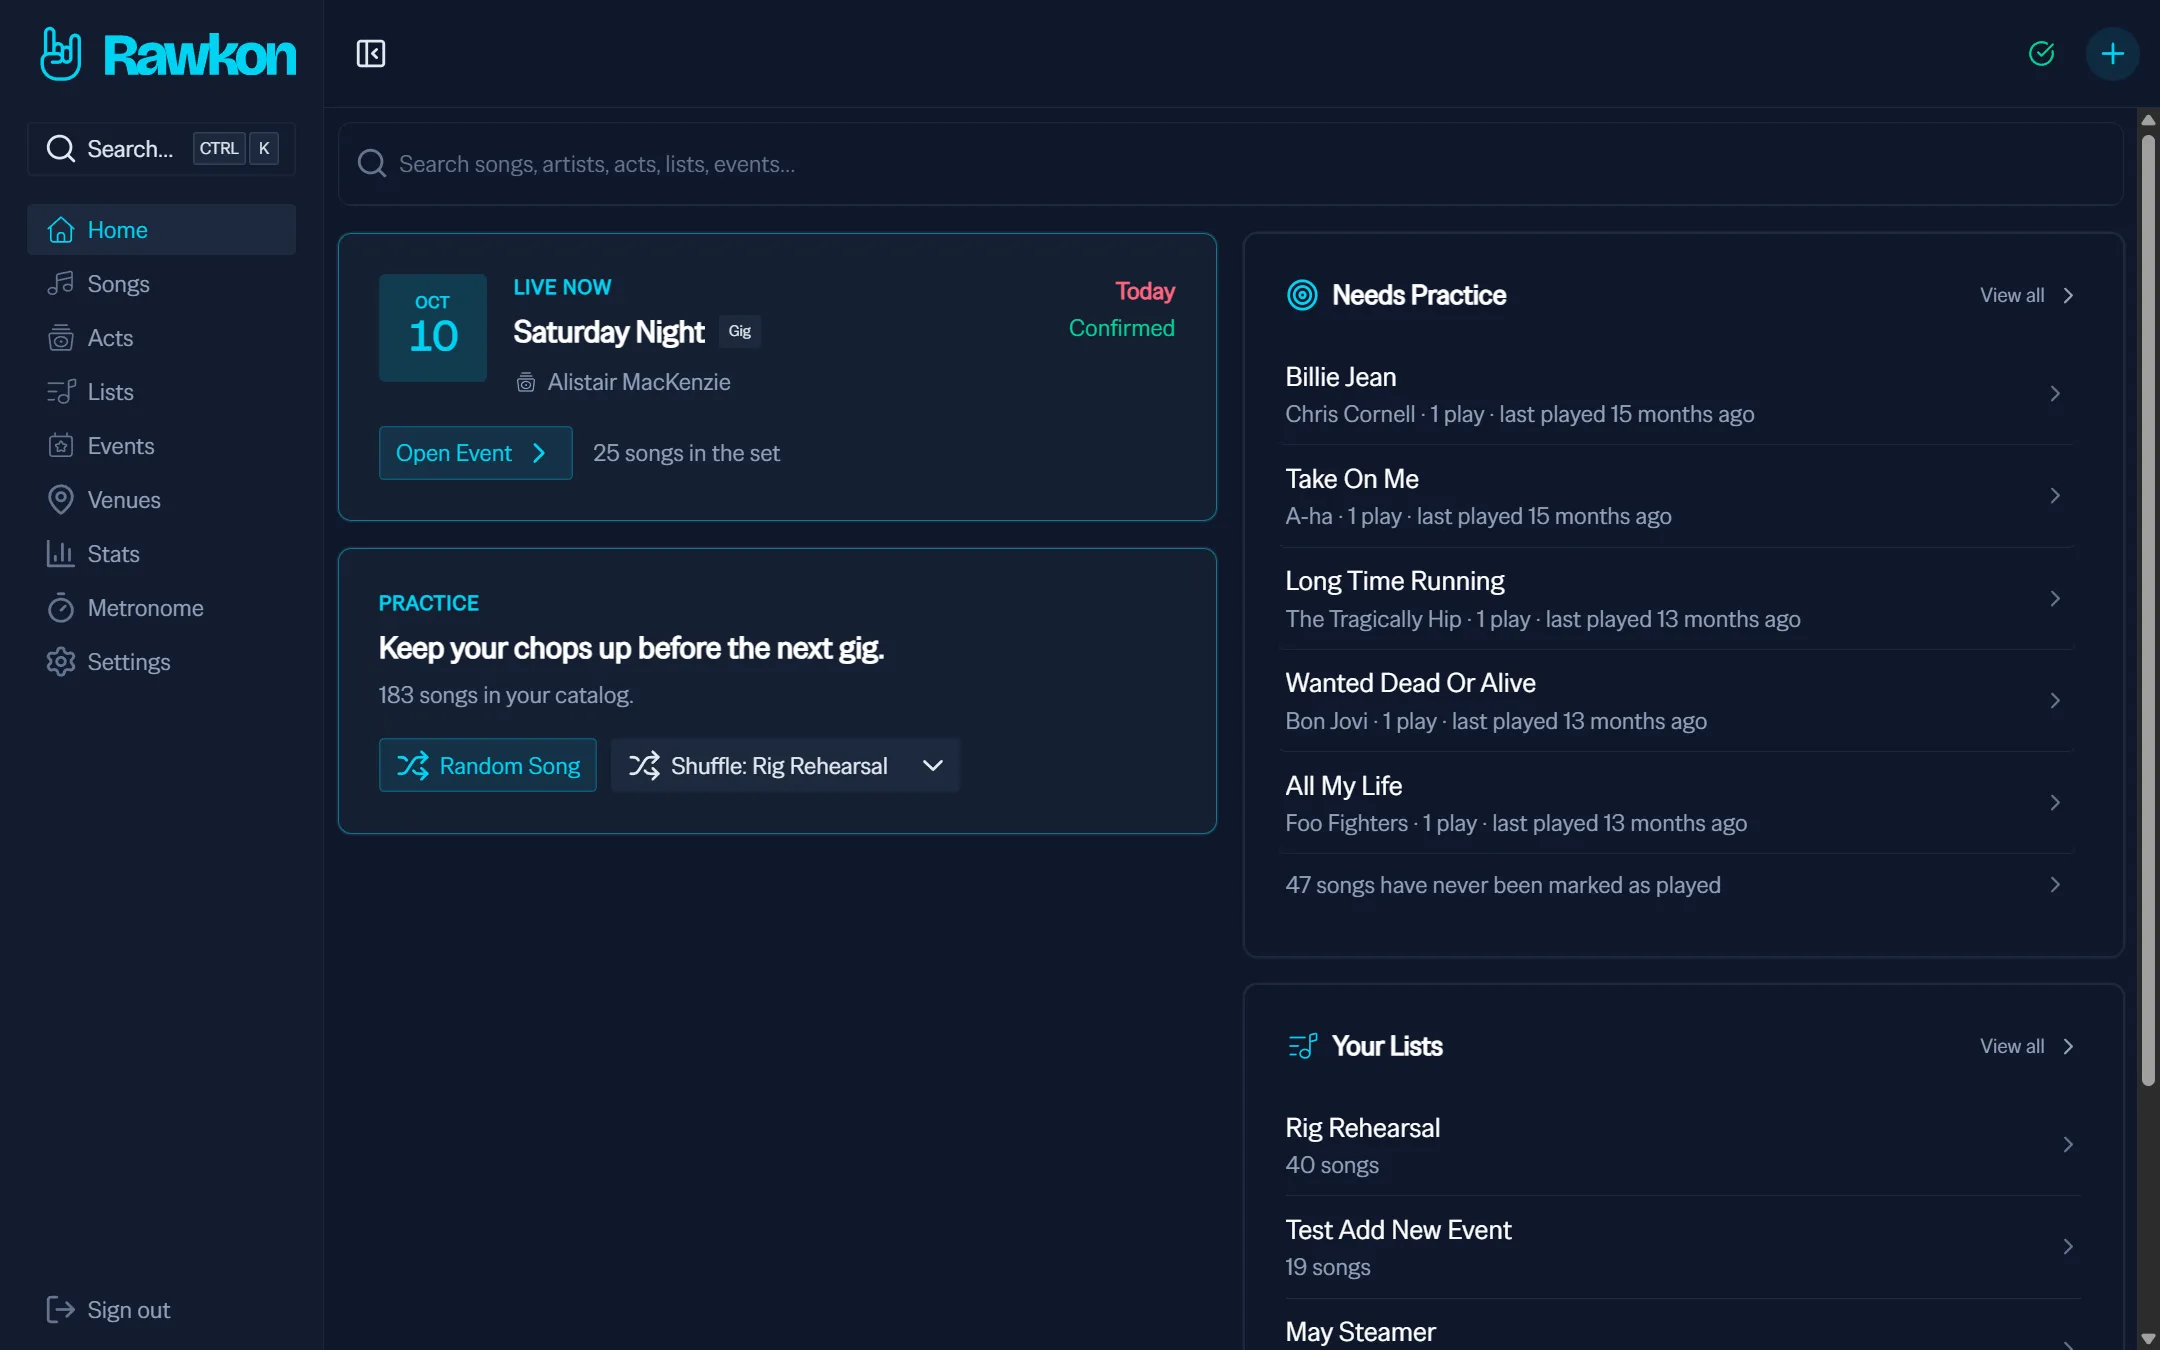
Task: Open the Rig Rehearsal list
Action: pyautogui.click(x=1681, y=1145)
